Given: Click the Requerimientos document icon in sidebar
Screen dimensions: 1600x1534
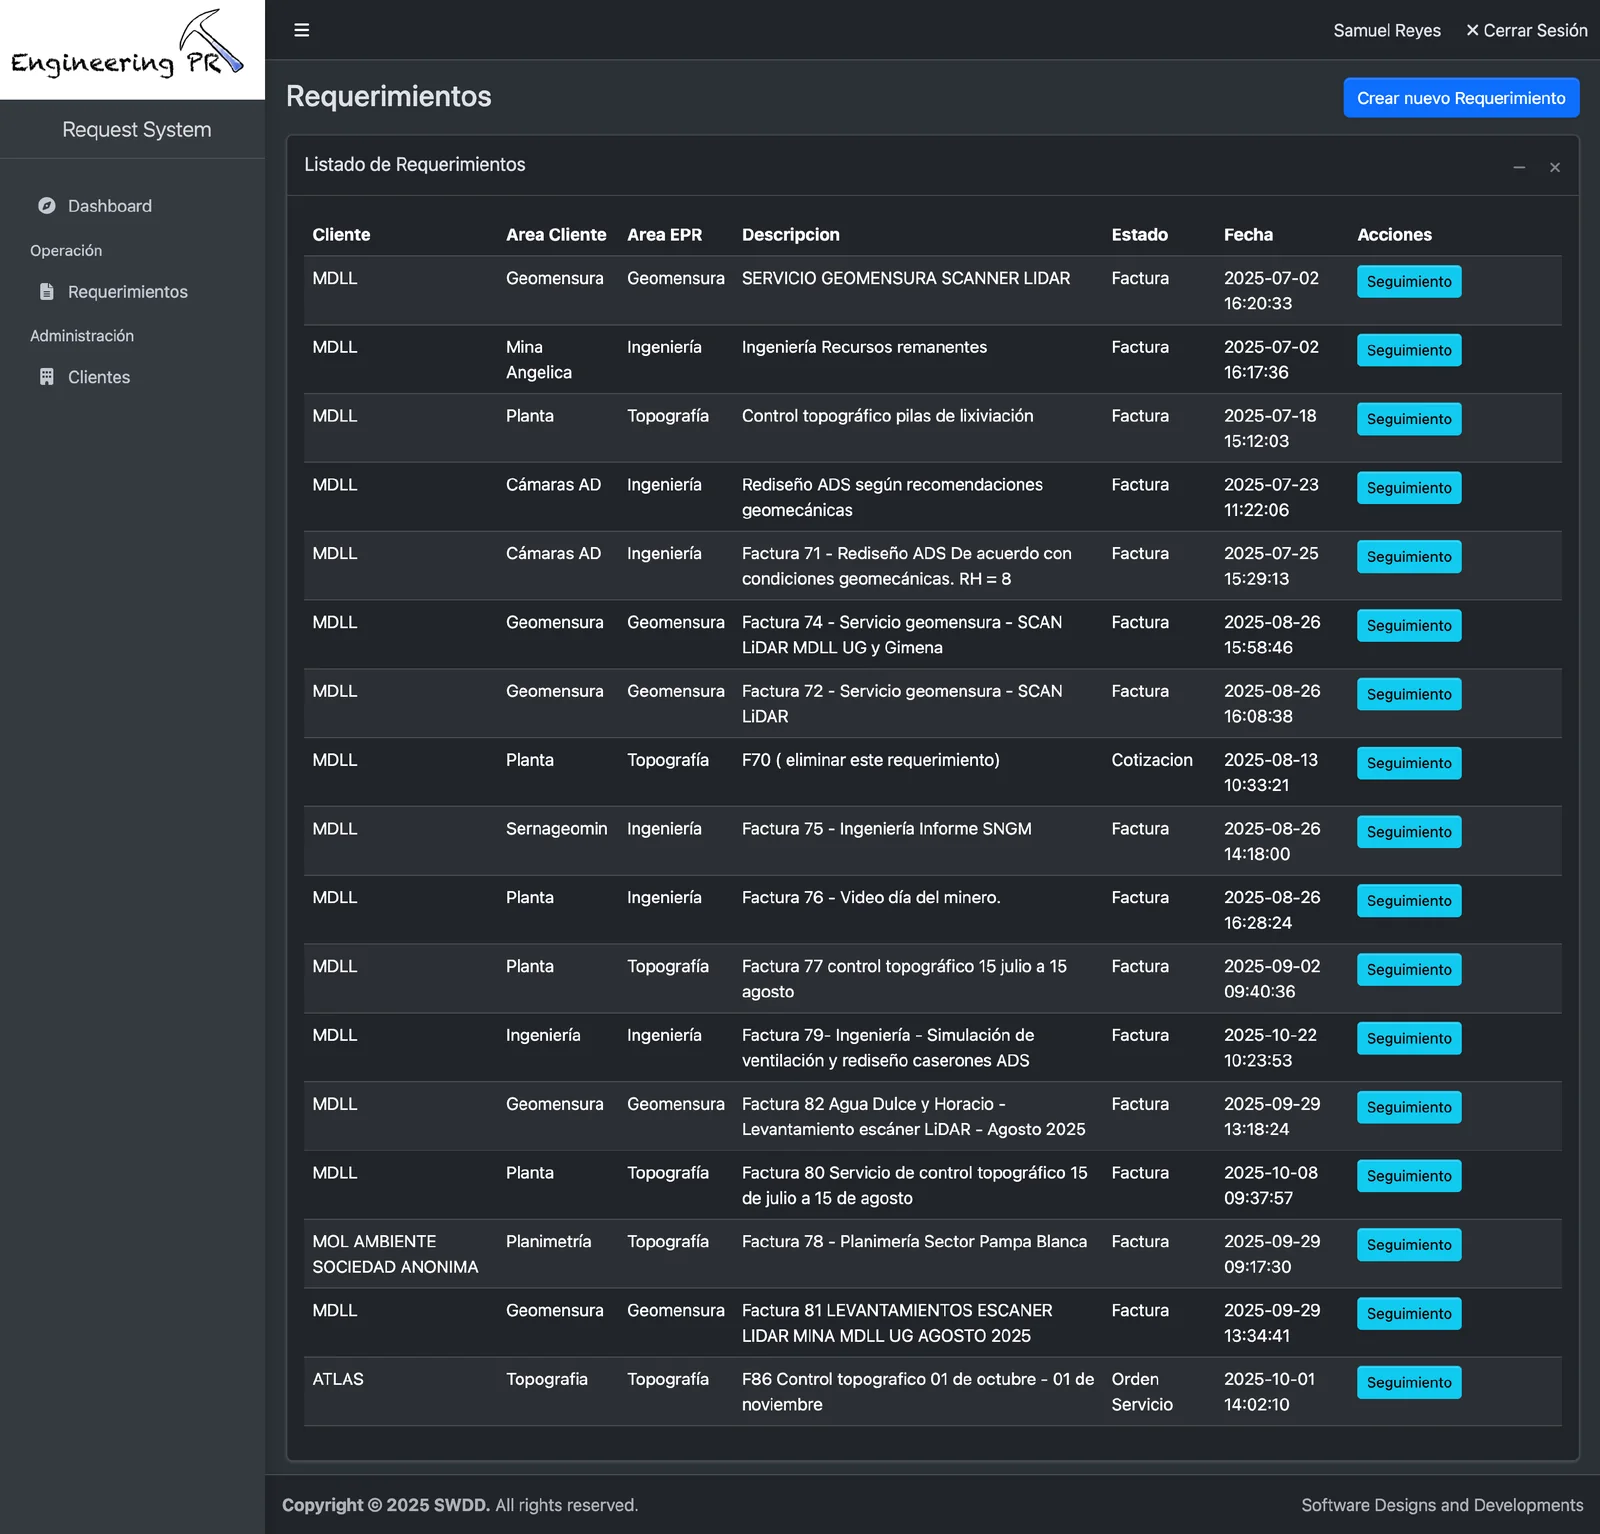Looking at the screenshot, I should coord(46,291).
